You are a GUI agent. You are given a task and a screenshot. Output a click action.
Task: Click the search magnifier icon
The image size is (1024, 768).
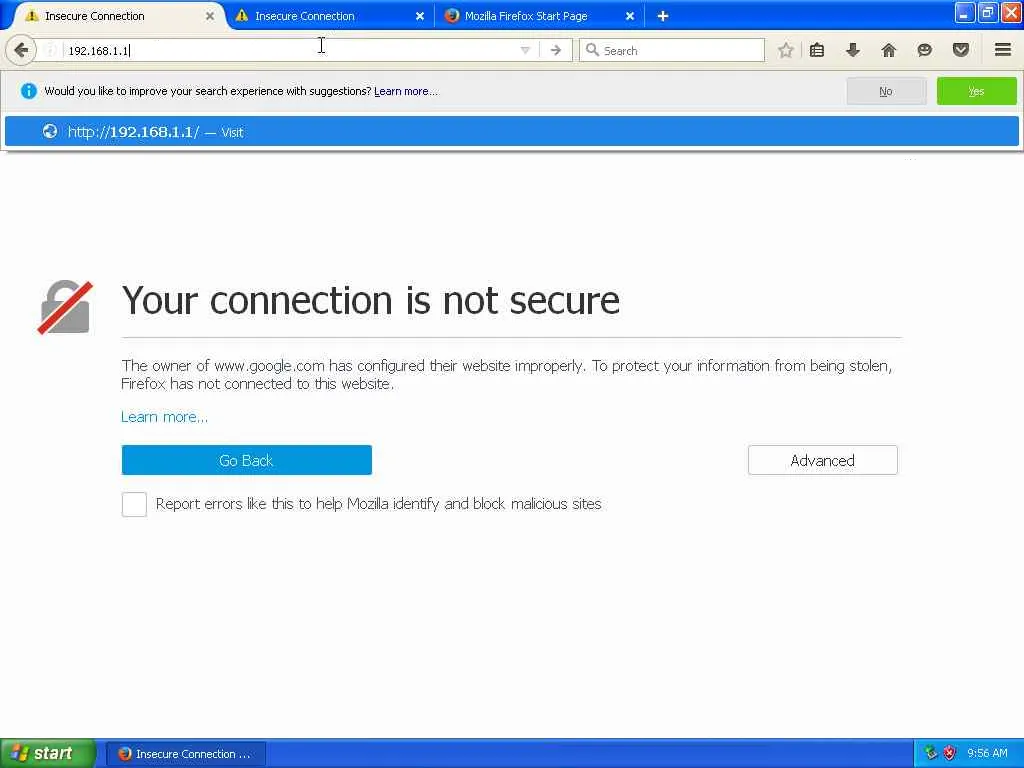click(x=592, y=50)
